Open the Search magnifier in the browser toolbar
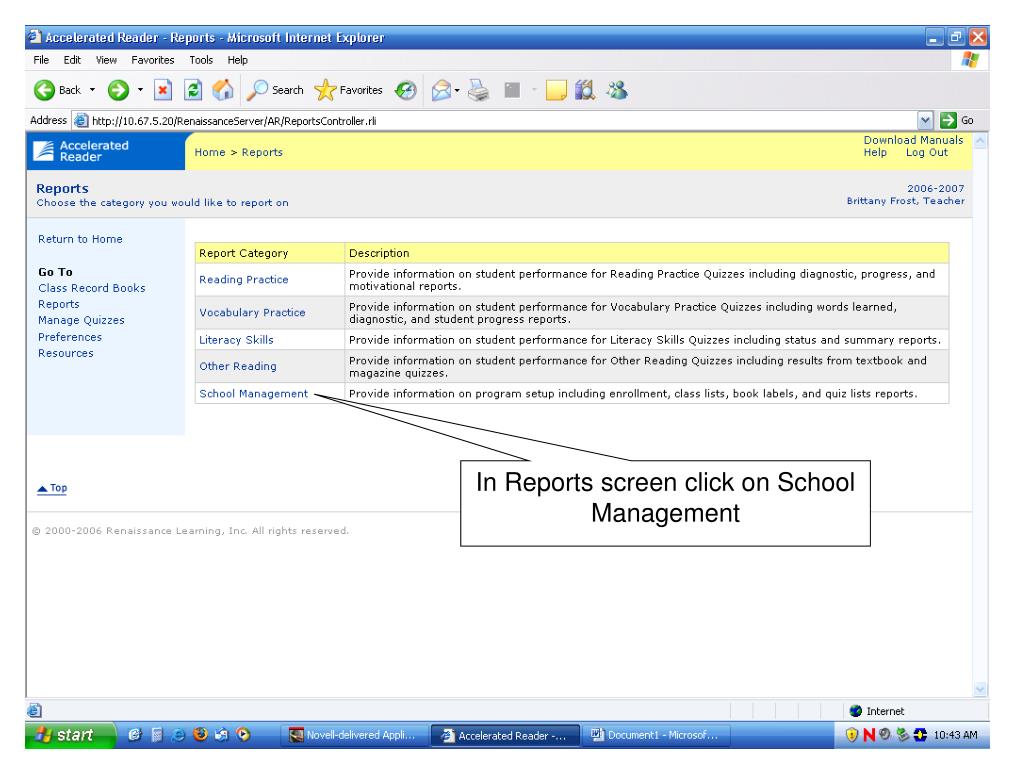This screenshot has height=768, width=1024. pyautogui.click(x=275, y=90)
